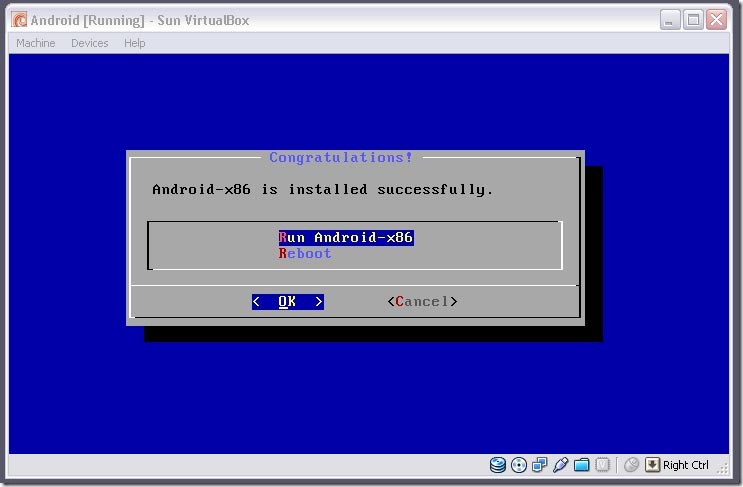Close the VirtualBox window

point(716,20)
